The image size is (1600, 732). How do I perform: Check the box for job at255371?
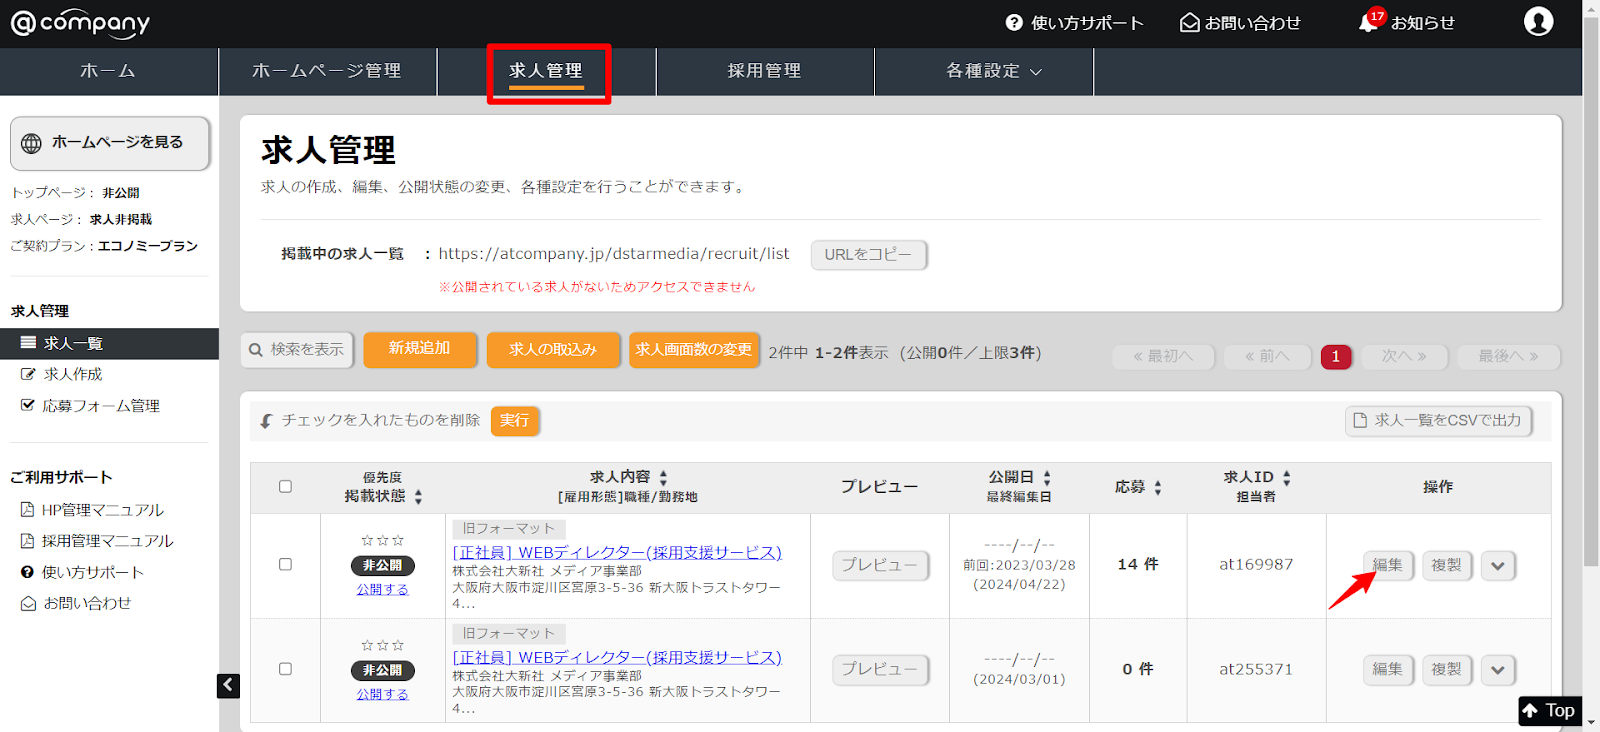pyautogui.click(x=285, y=669)
